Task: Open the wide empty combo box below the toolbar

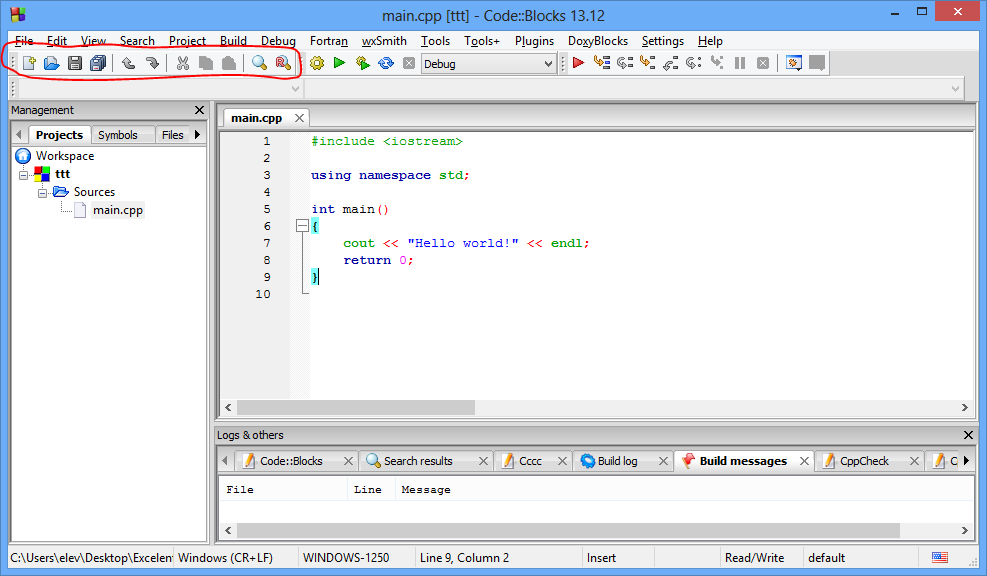Action: pos(634,89)
